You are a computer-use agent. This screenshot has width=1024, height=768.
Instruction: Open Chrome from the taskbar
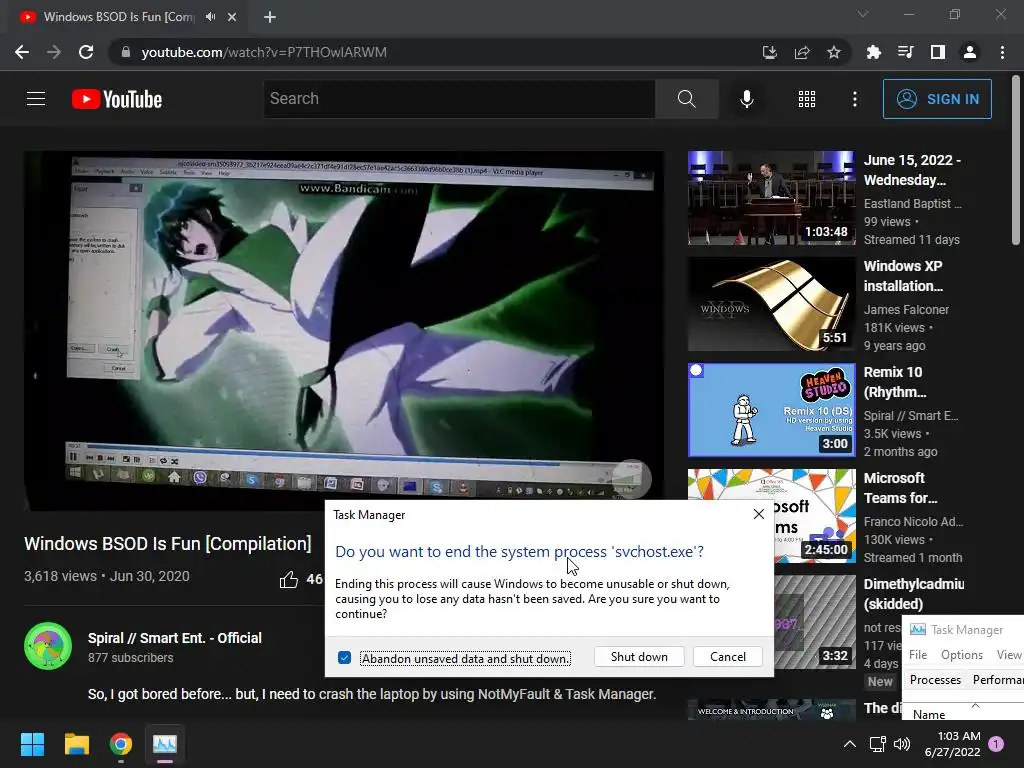(x=121, y=744)
